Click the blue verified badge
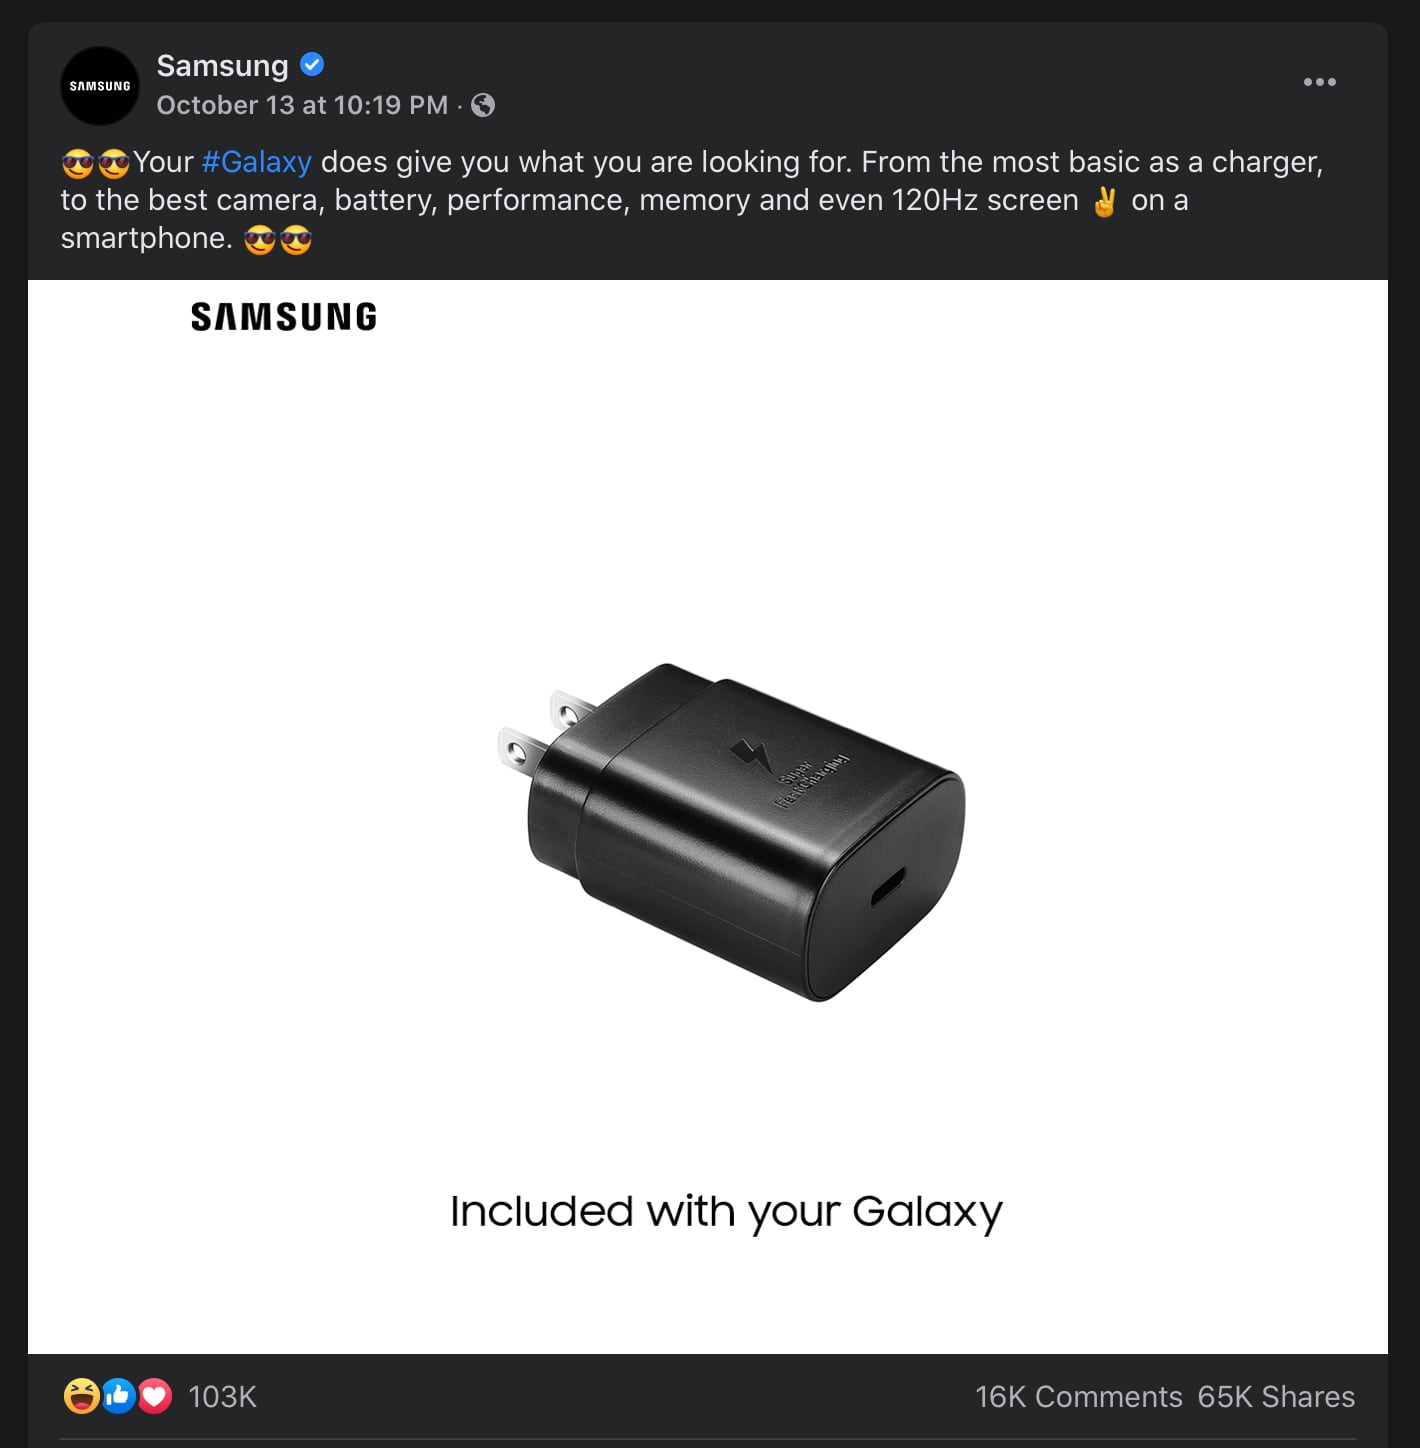The image size is (1420, 1448). click(312, 65)
